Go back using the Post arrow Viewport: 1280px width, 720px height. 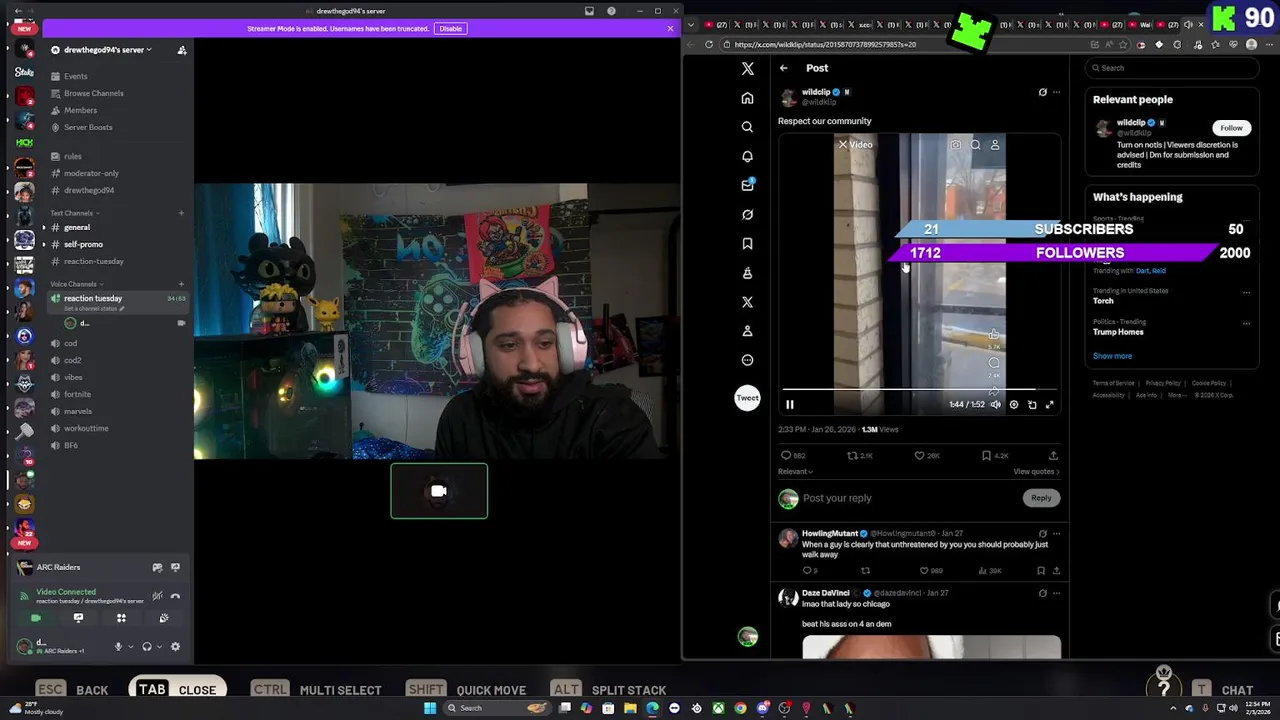coord(784,68)
